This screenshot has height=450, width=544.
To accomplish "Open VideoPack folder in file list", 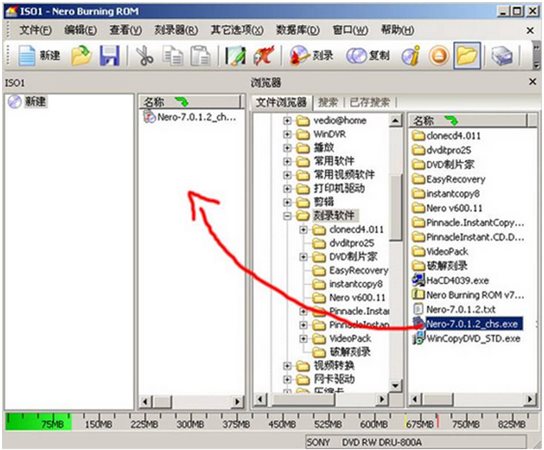I will click(447, 251).
